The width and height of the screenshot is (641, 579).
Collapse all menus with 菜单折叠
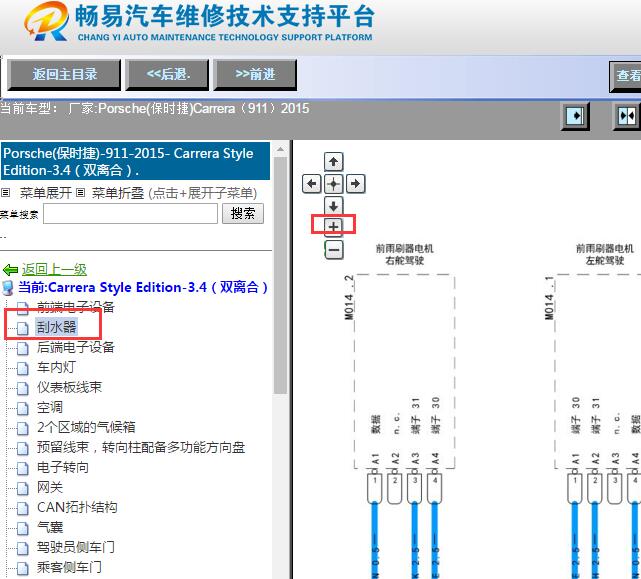(118, 193)
